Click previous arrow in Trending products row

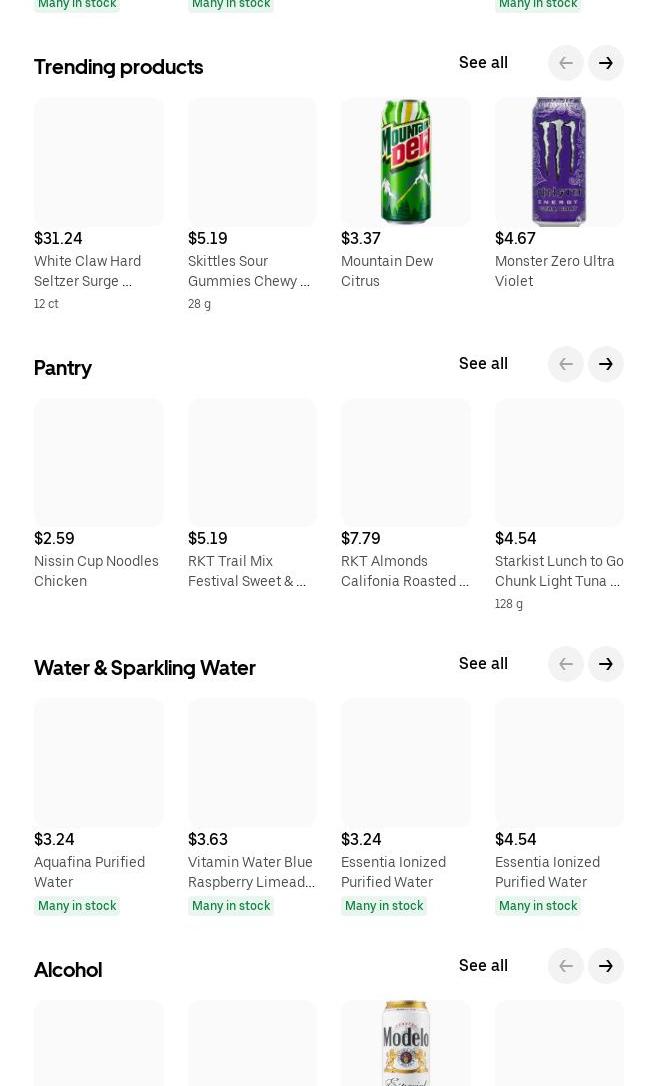point(565,63)
